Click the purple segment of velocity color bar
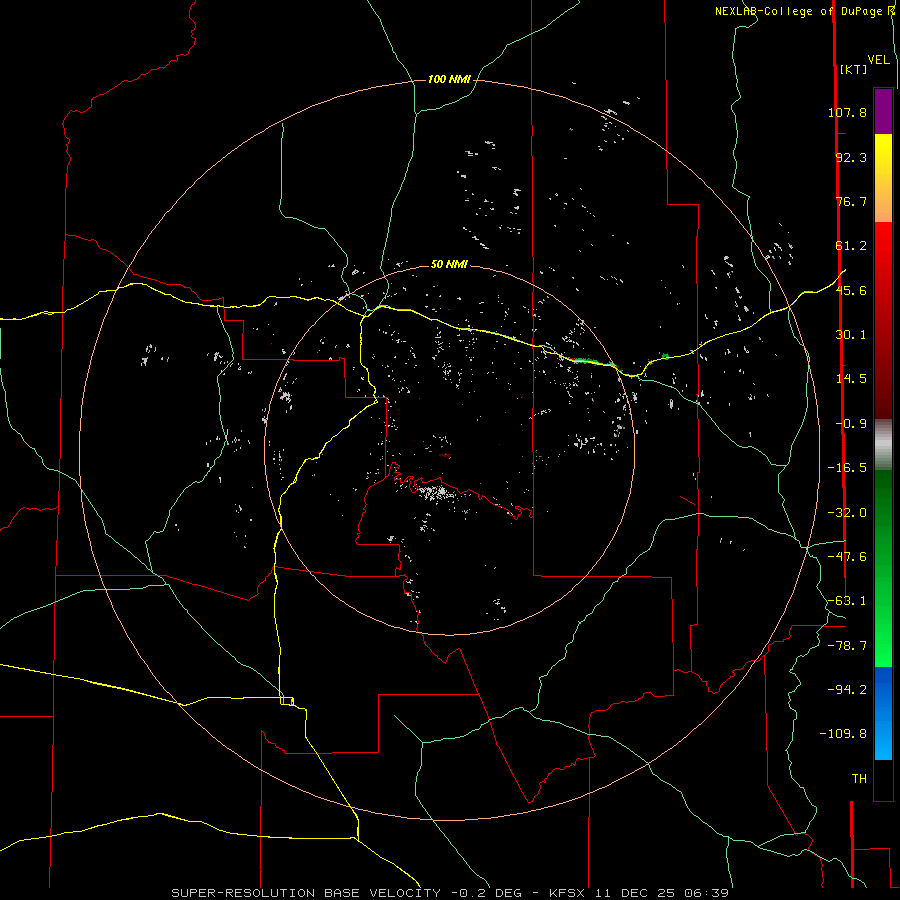This screenshot has height=900, width=900. pyautogui.click(x=883, y=111)
